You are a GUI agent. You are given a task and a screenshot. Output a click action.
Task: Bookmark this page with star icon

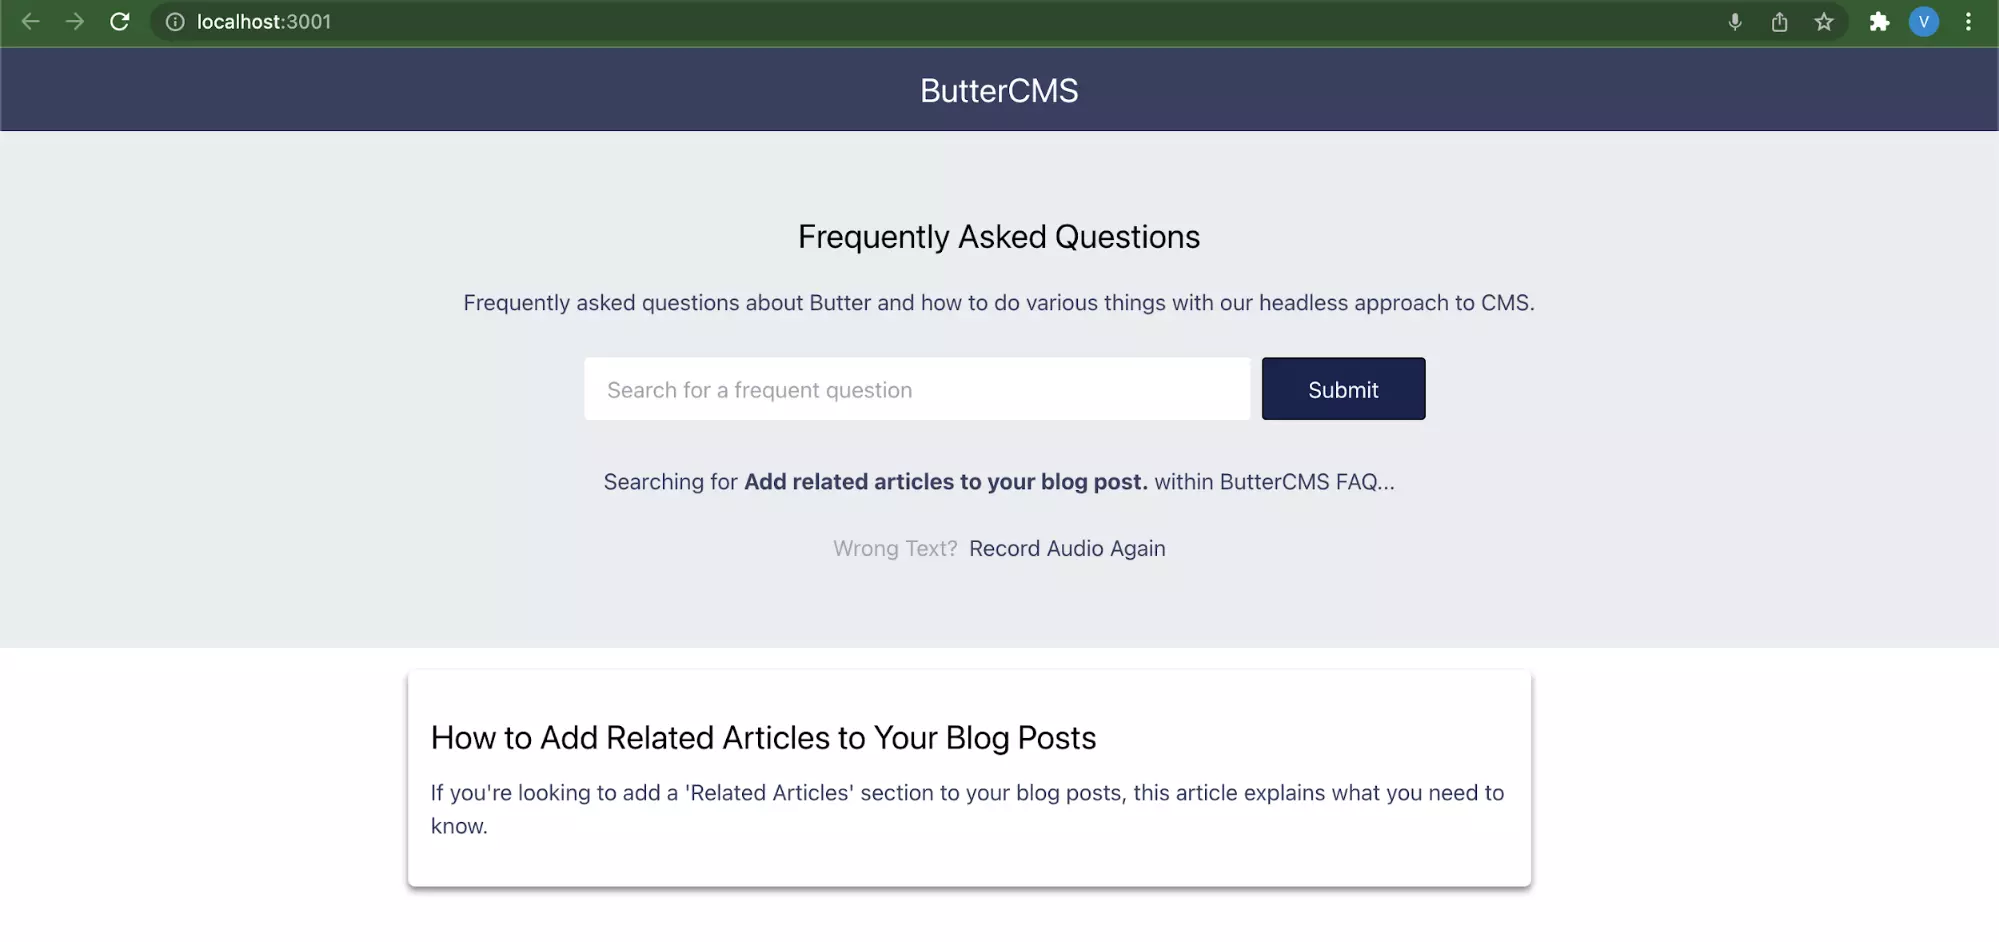[1824, 22]
